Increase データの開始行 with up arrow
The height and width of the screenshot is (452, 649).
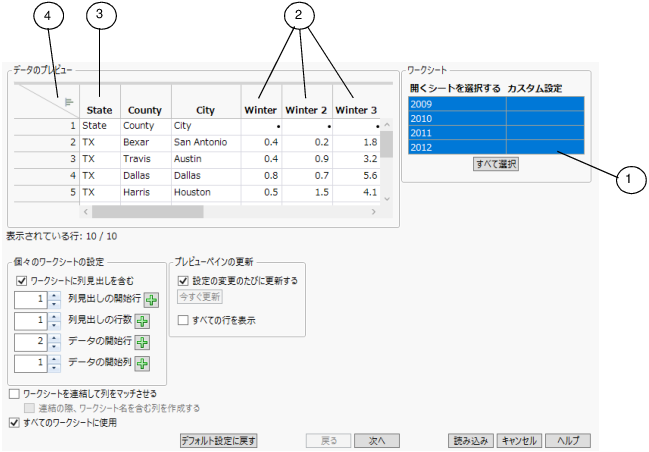click(x=54, y=338)
